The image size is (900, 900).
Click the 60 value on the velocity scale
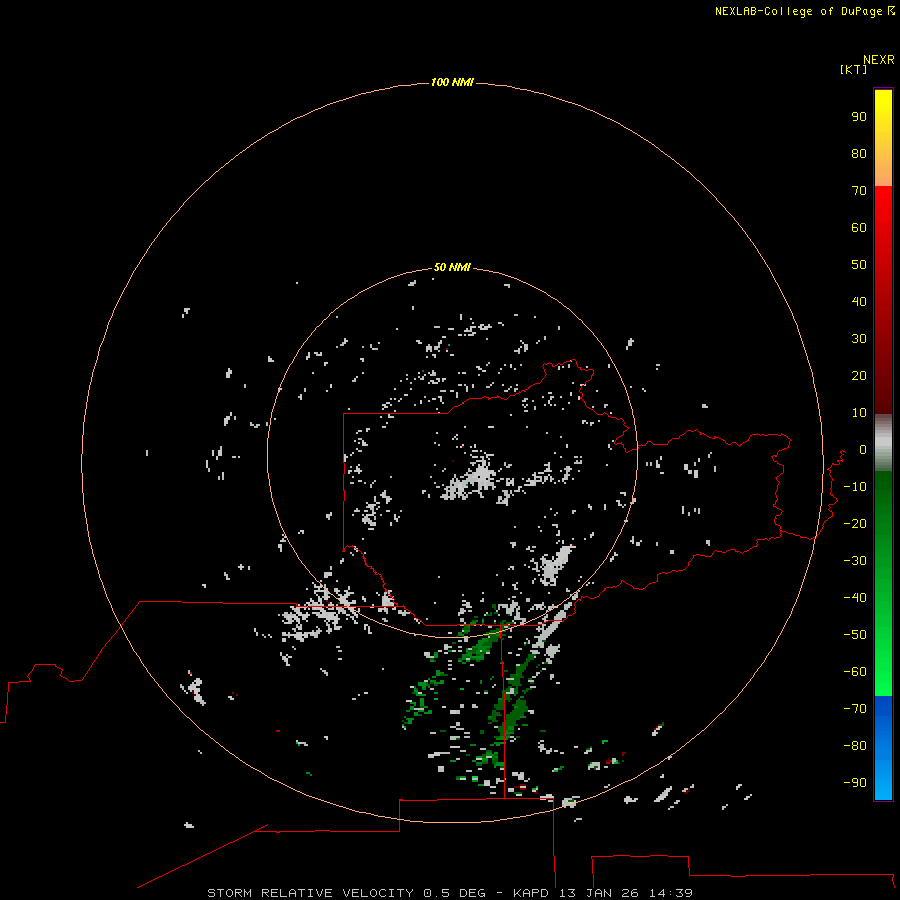859,227
